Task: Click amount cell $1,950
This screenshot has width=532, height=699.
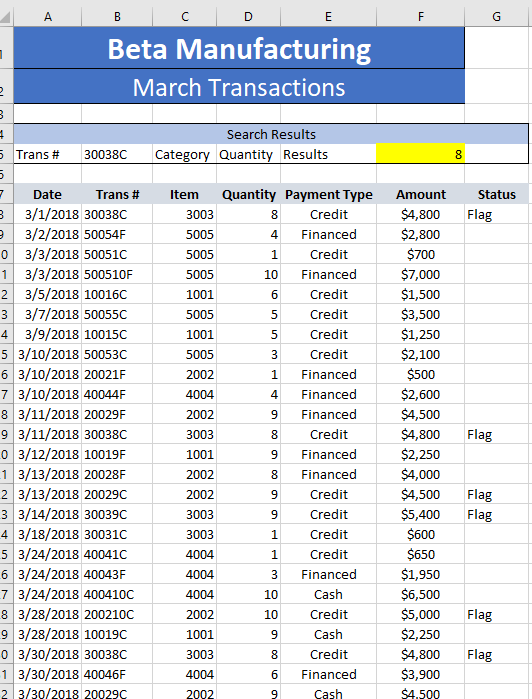Action: point(421,574)
